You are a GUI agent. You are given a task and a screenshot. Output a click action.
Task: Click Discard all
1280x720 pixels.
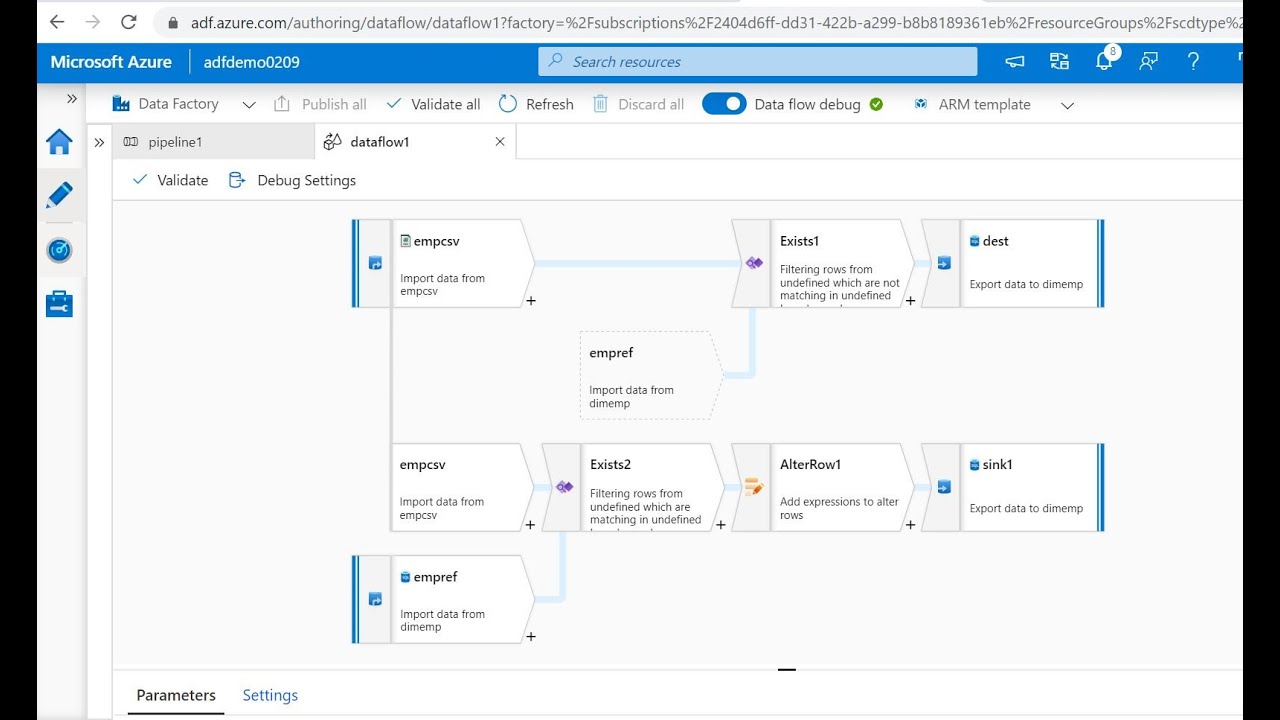click(x=638, y=104)
